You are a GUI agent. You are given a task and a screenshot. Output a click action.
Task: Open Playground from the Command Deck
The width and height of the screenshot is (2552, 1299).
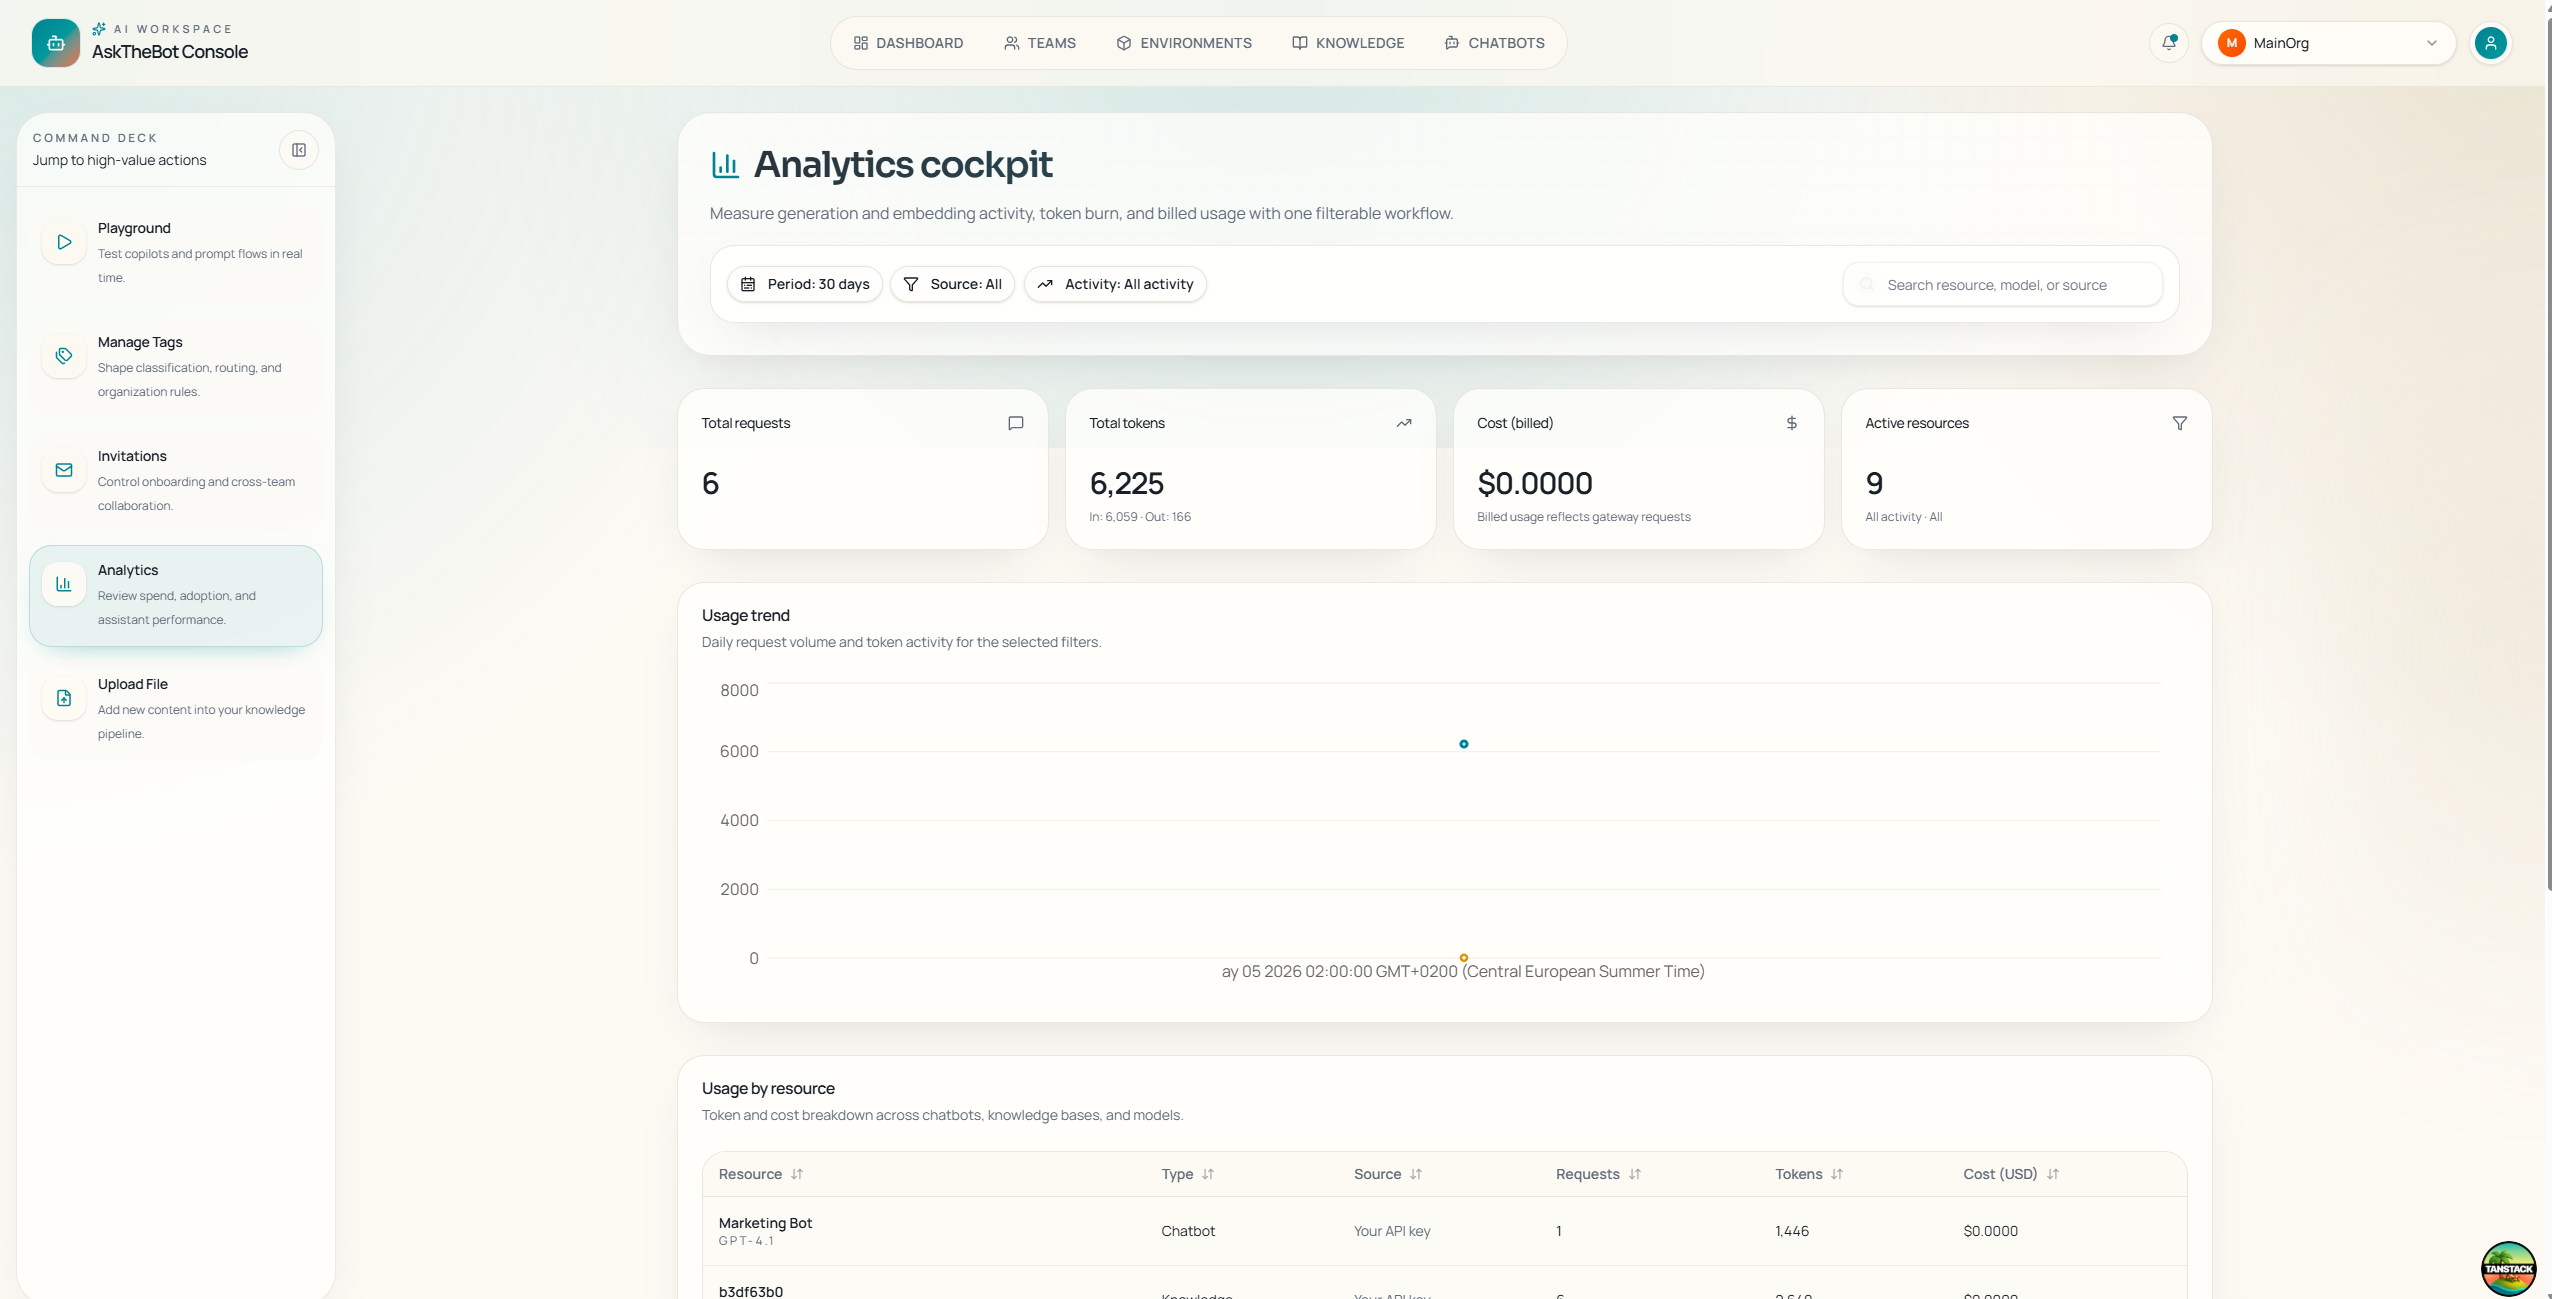click(x=176, y=253)
